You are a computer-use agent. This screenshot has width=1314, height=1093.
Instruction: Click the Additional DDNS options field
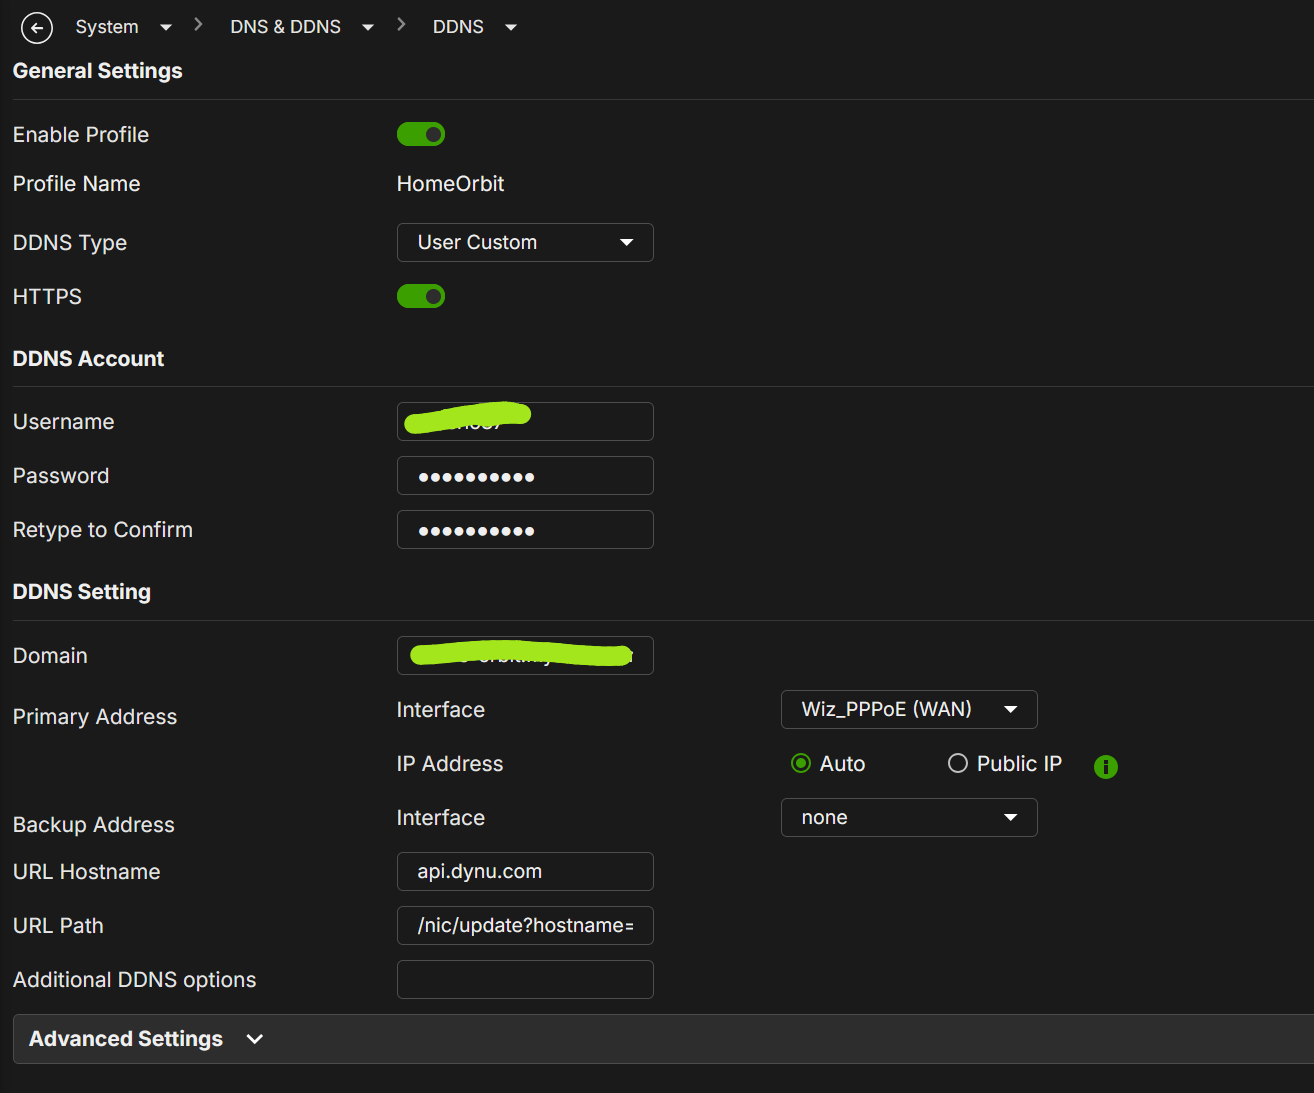[x=525, y=980]
